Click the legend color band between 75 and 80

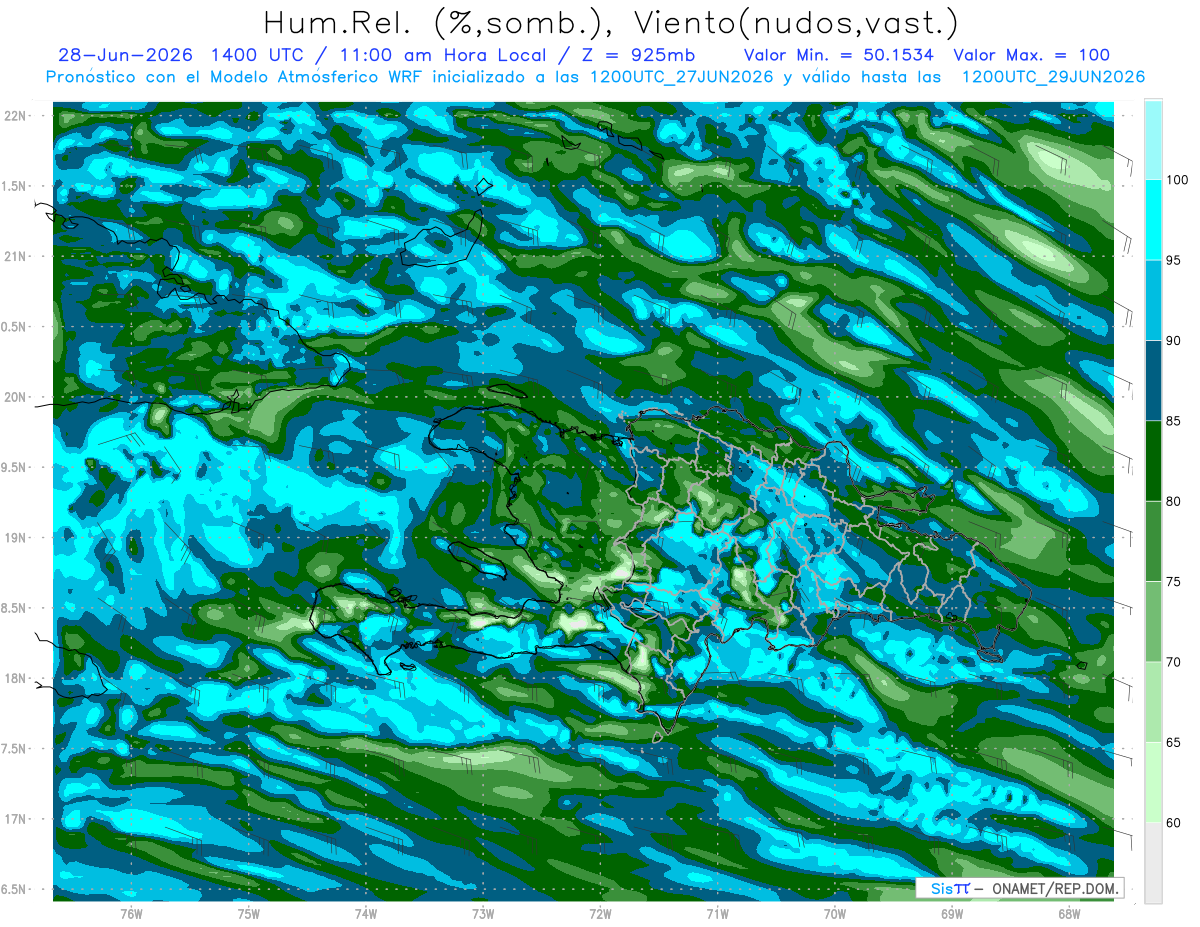pyautogui.click(x=1153, y=542)
